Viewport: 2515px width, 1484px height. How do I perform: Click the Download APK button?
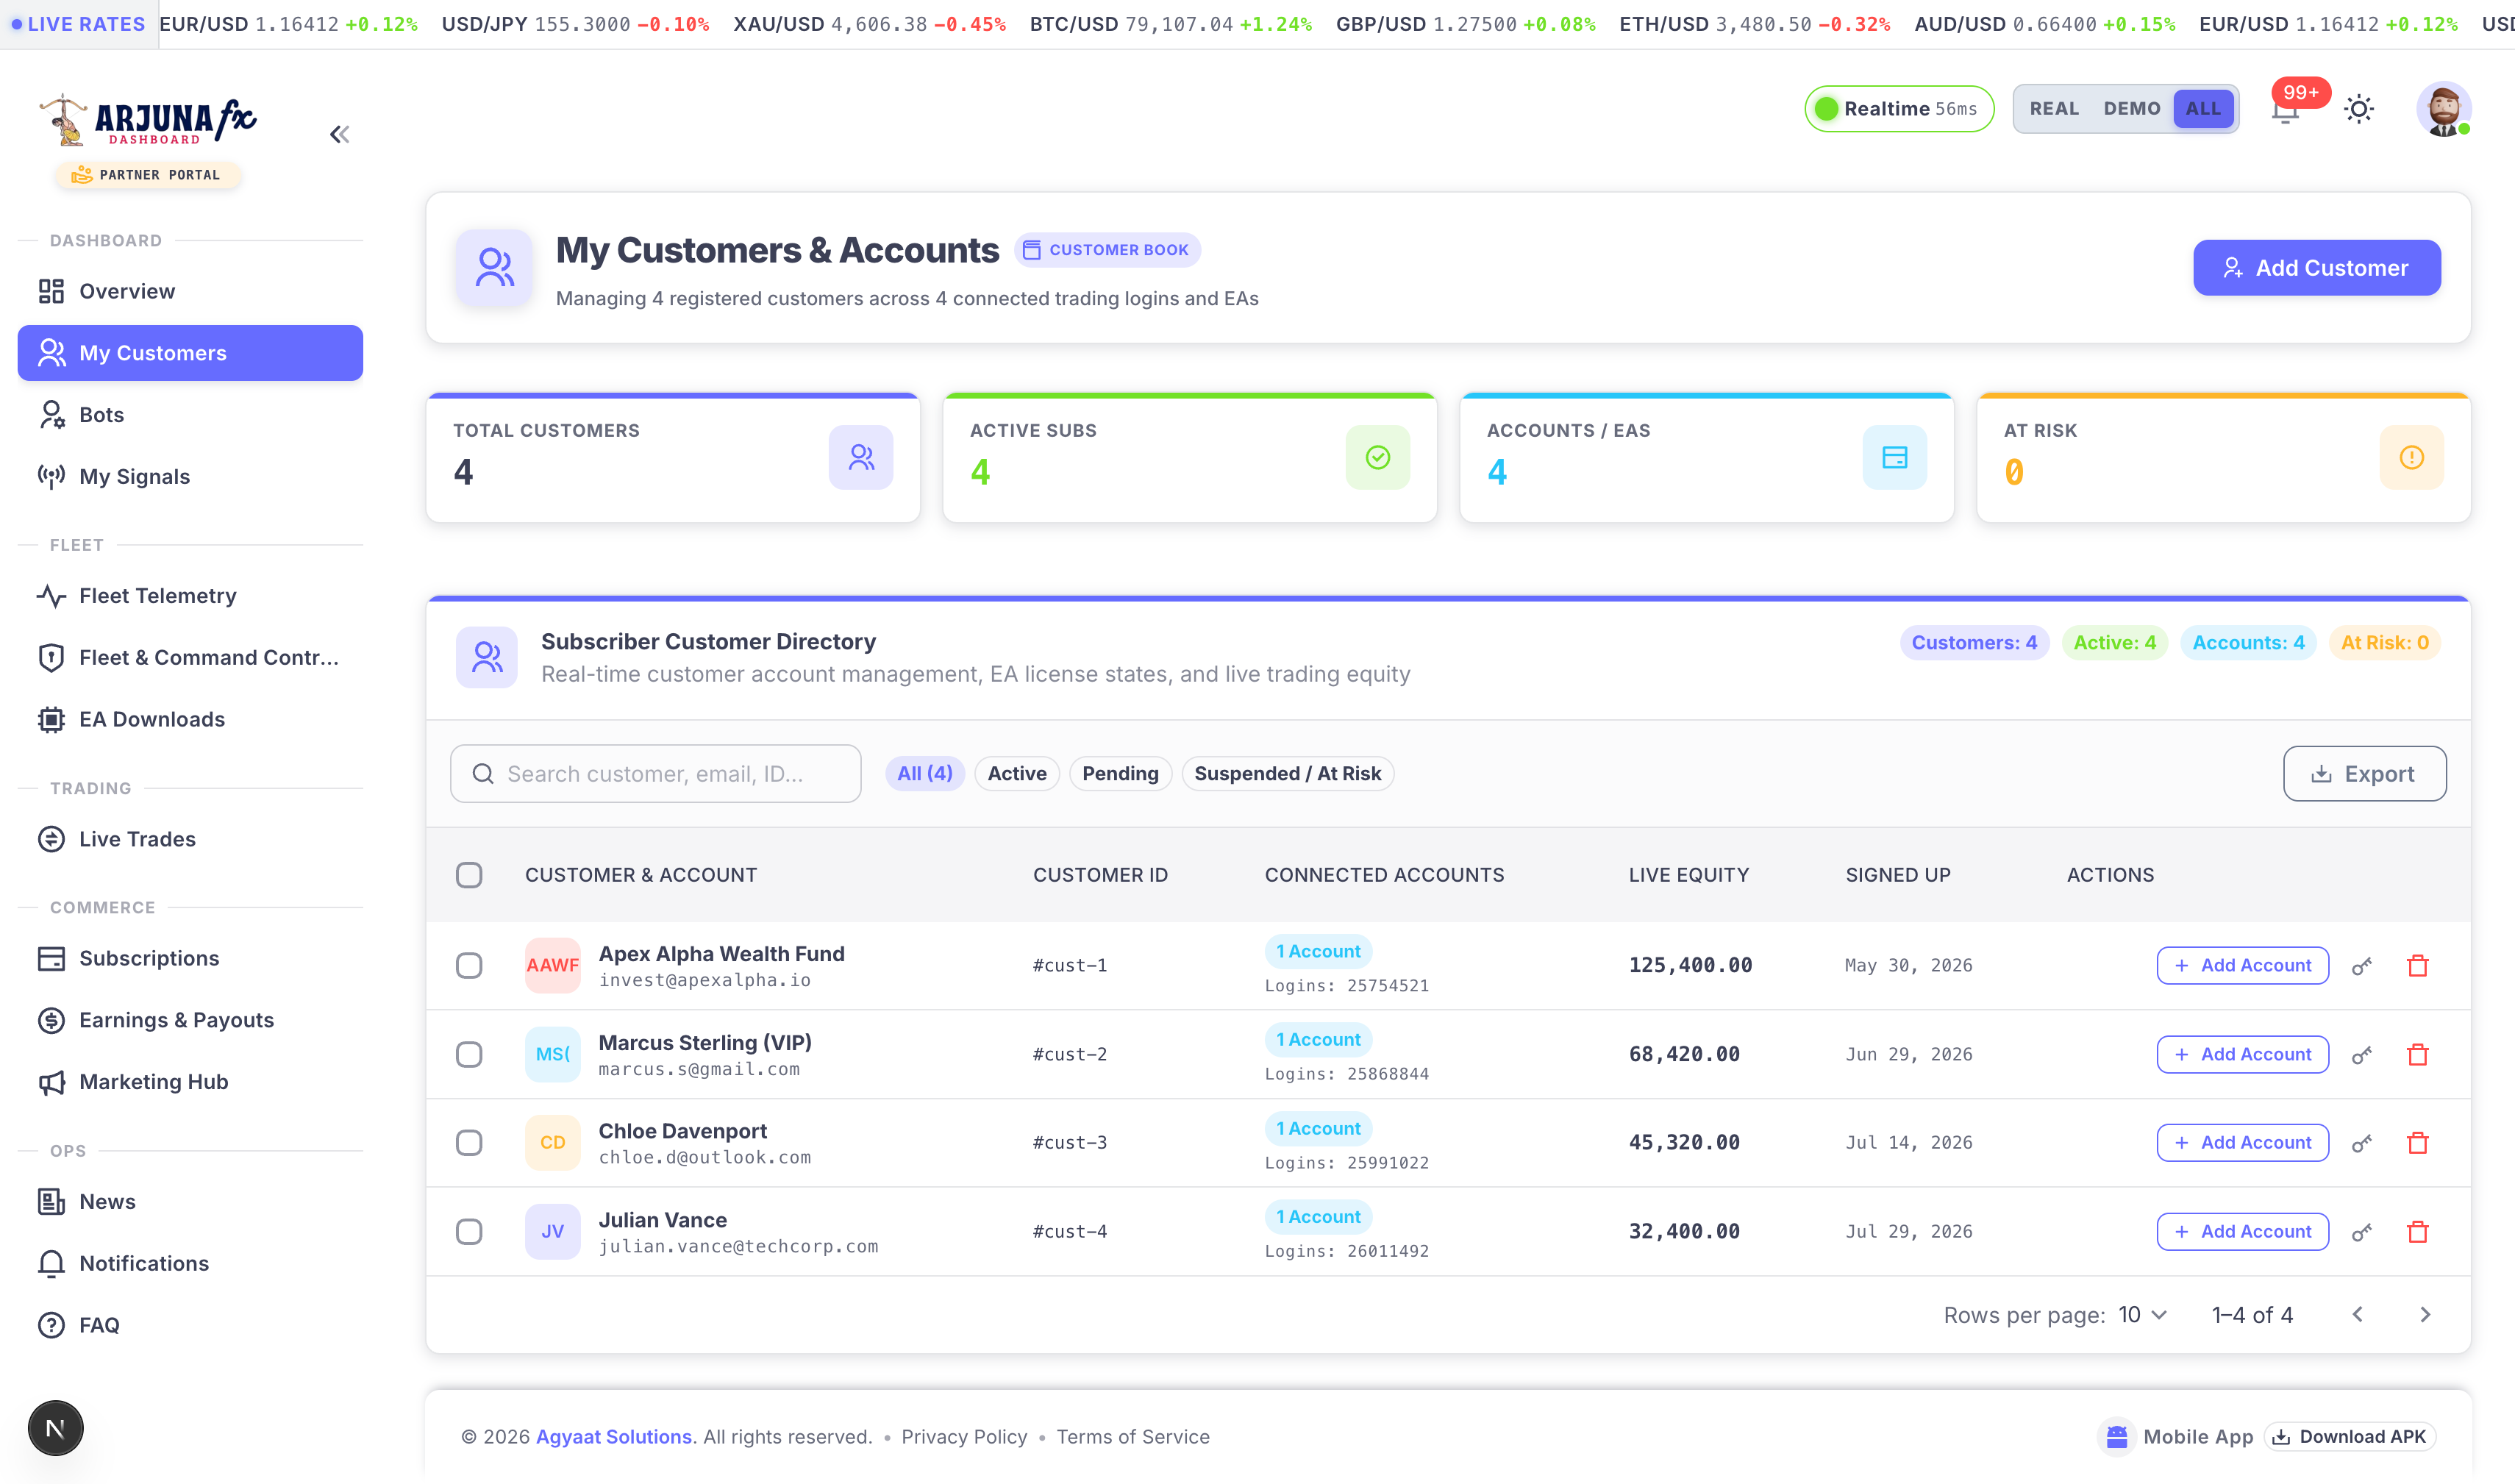pyautogui.click(x=2350, y=1437)
